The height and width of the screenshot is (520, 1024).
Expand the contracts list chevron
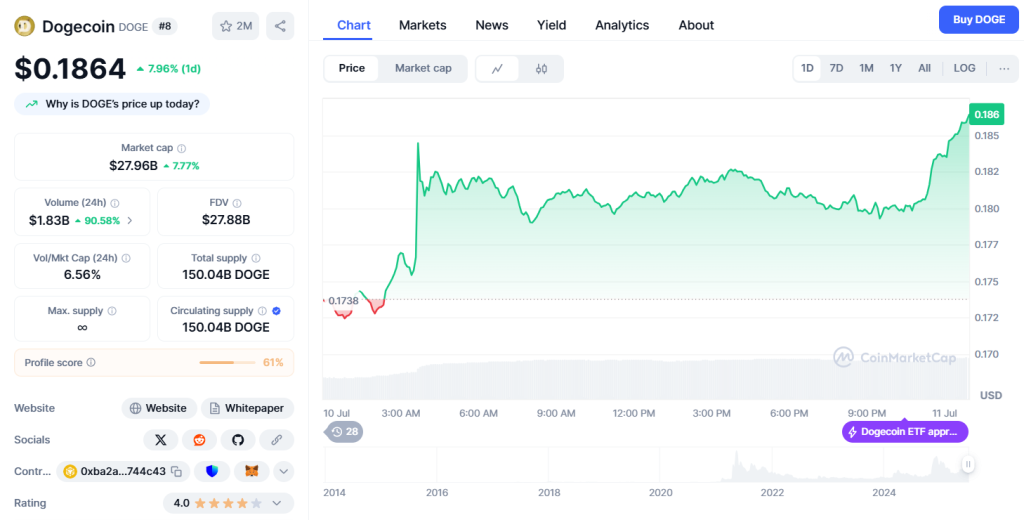pos(284,471)
